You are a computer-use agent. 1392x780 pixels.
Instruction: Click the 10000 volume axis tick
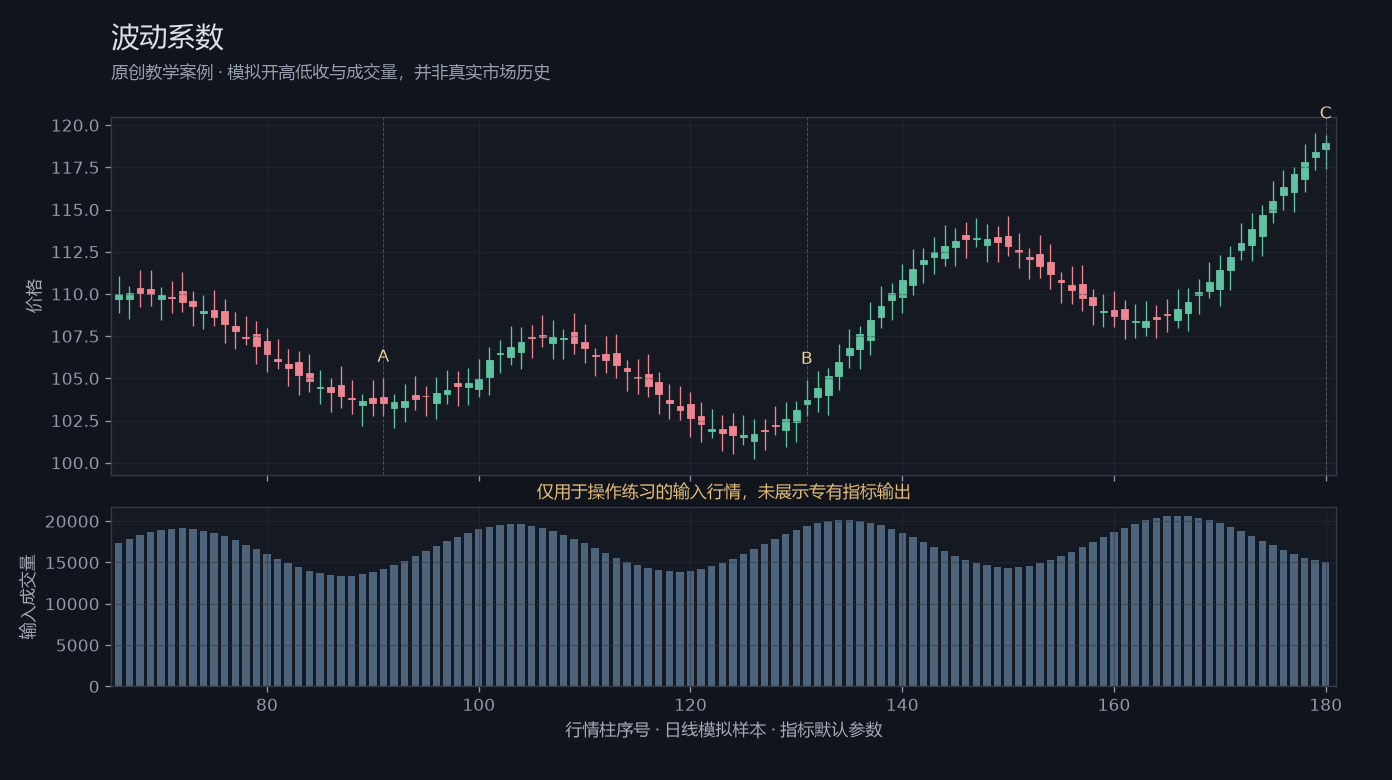73,605
